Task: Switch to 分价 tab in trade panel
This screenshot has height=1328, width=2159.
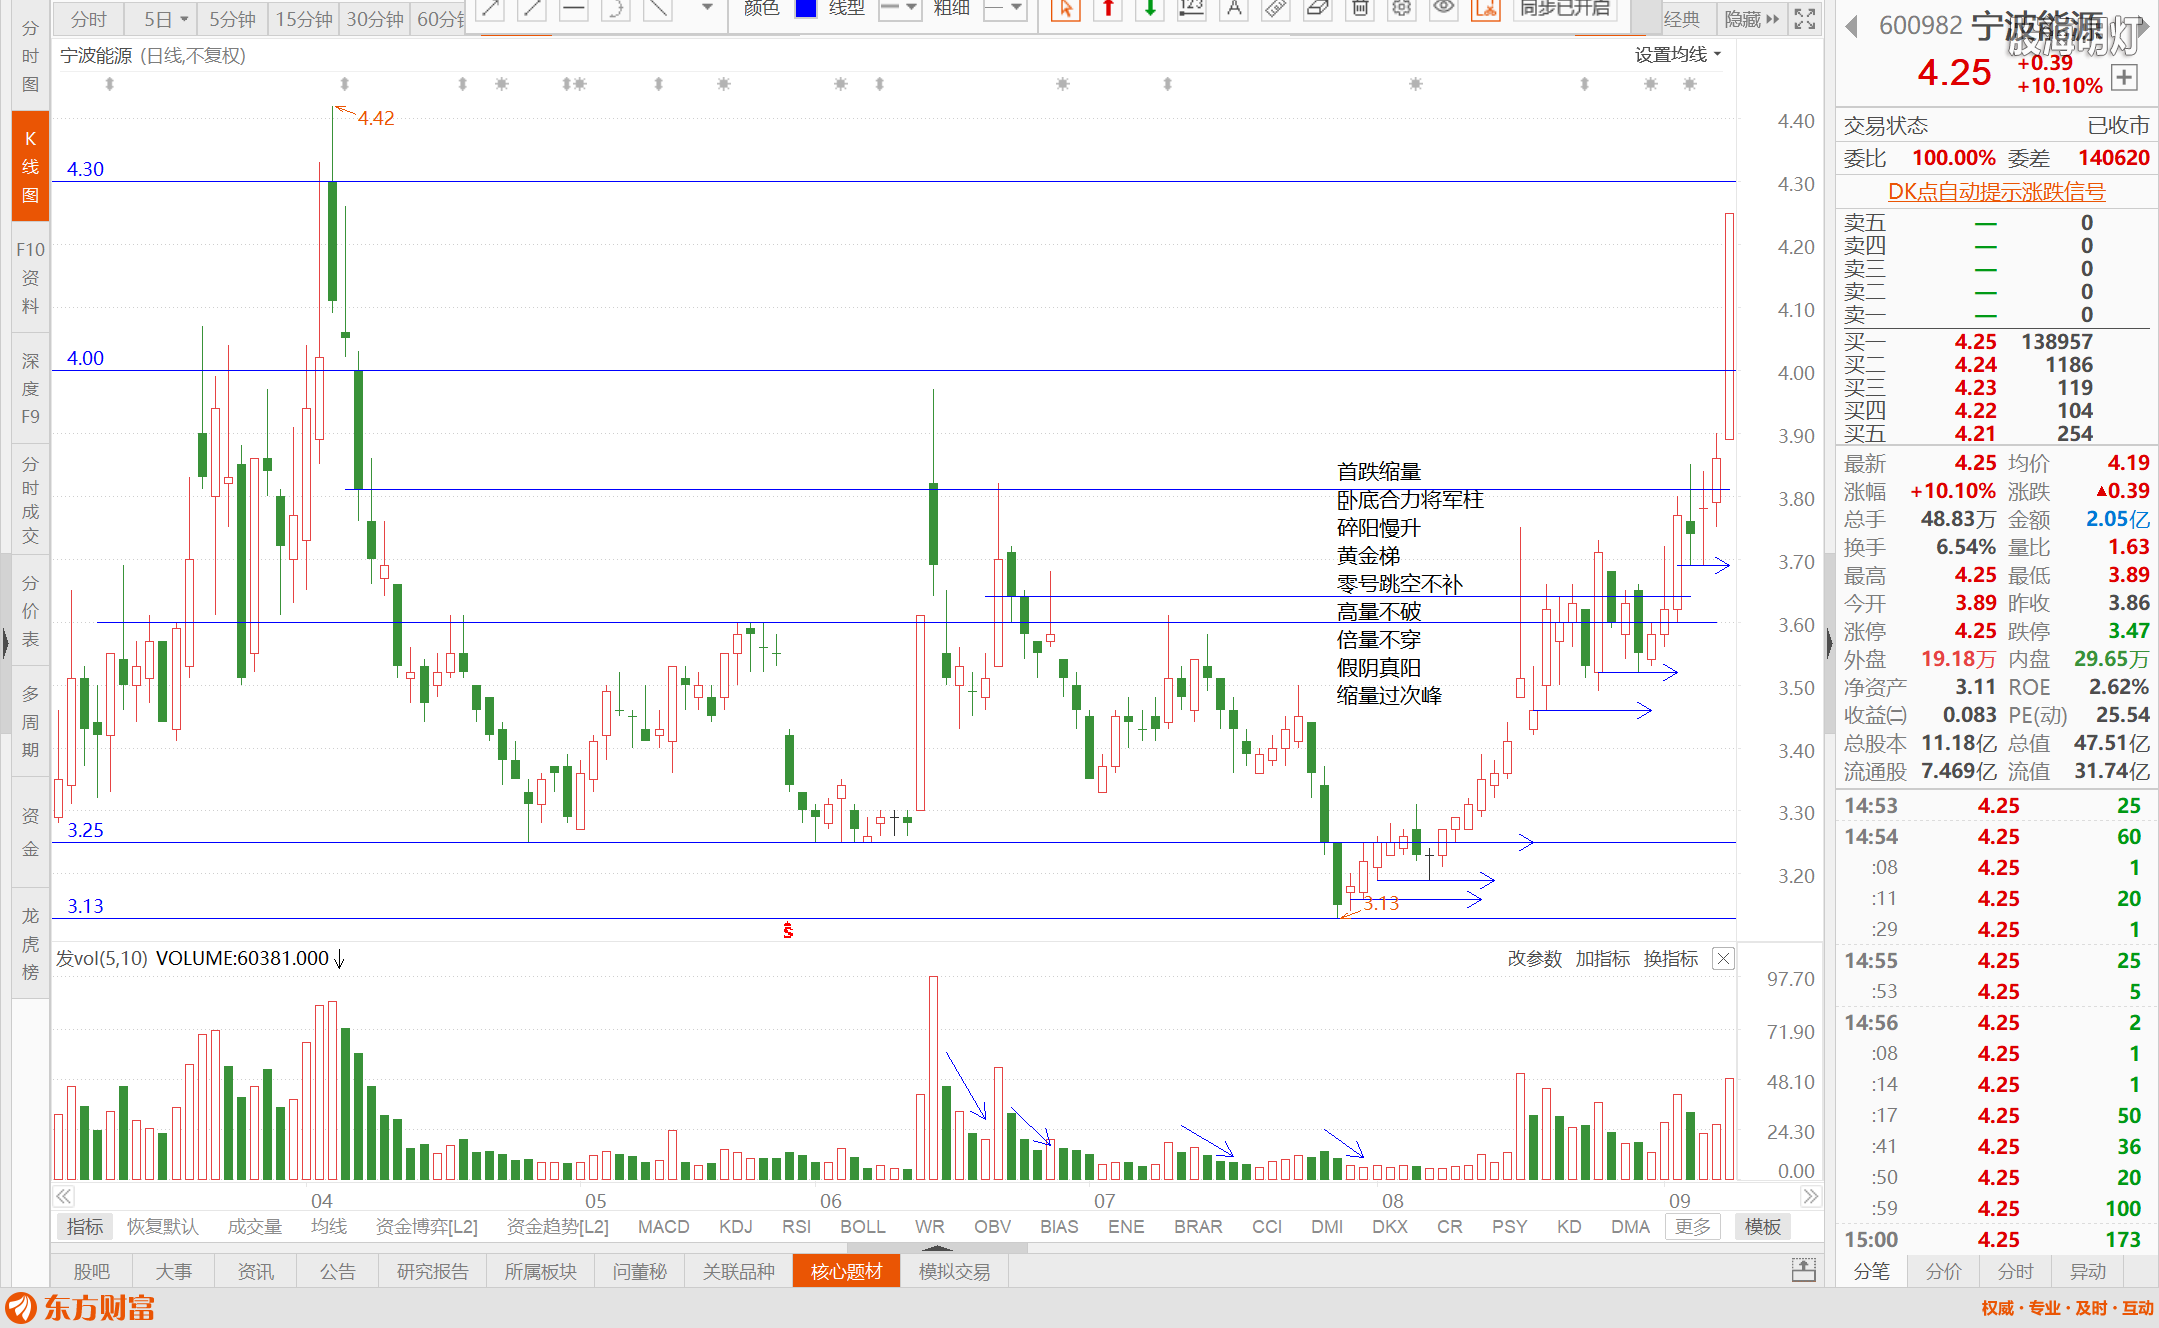Action: (1943, 1271)
